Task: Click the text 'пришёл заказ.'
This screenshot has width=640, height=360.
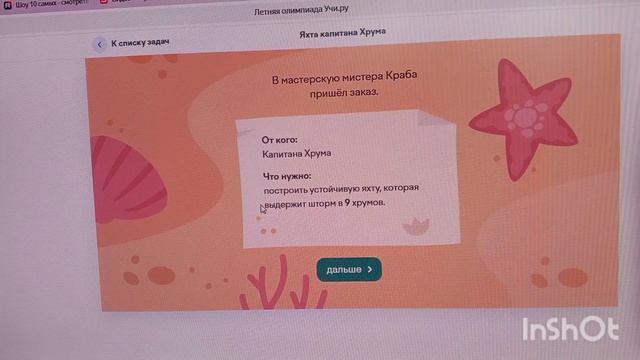Action: 344,93
